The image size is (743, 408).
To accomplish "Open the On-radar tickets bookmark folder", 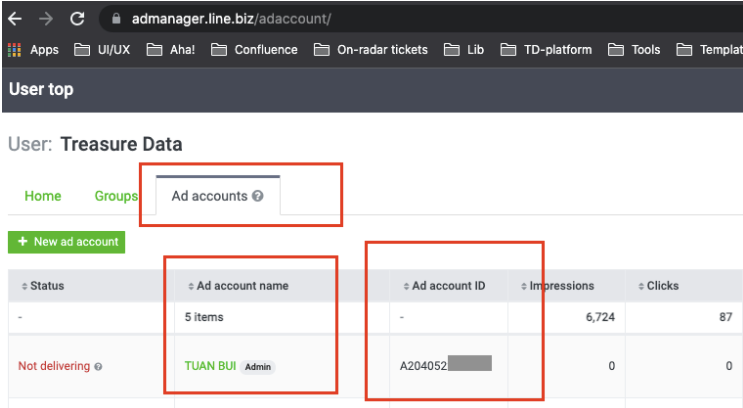I will pyautogui.click(x=371, y=49).
